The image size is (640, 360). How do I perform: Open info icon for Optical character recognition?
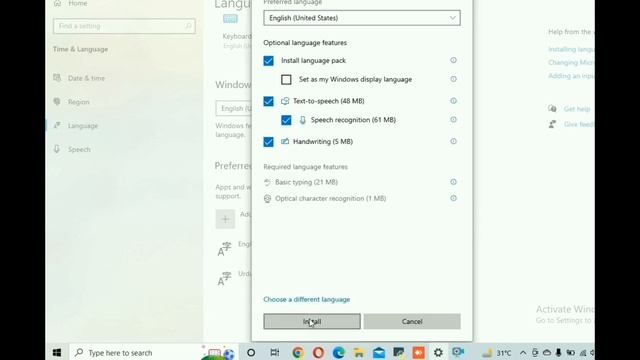453,198
